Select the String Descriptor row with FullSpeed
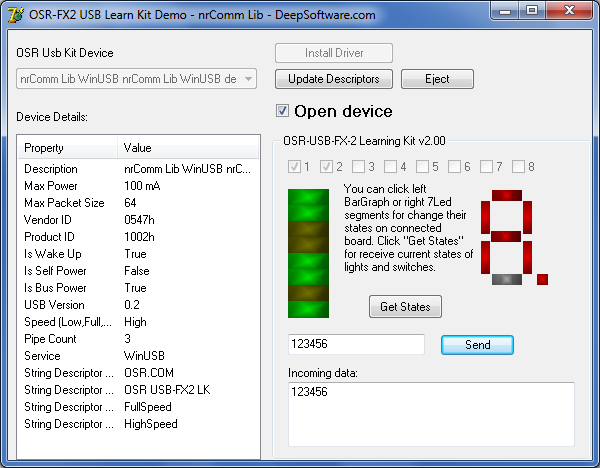Screen dimensions: 600x468 pyautogui.click(x=138, y=407)
